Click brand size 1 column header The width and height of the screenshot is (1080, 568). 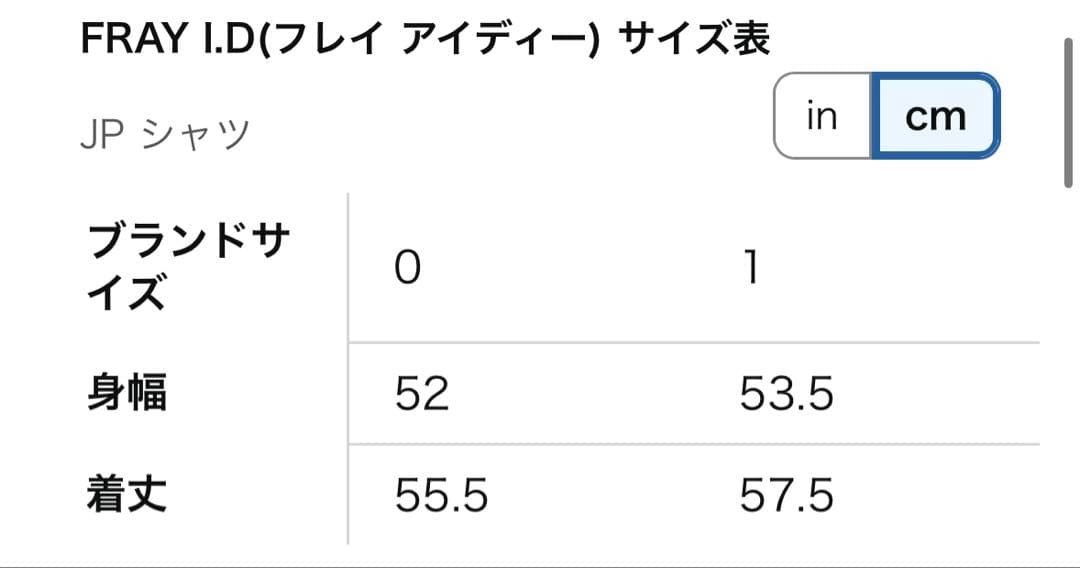coord(752,270)
